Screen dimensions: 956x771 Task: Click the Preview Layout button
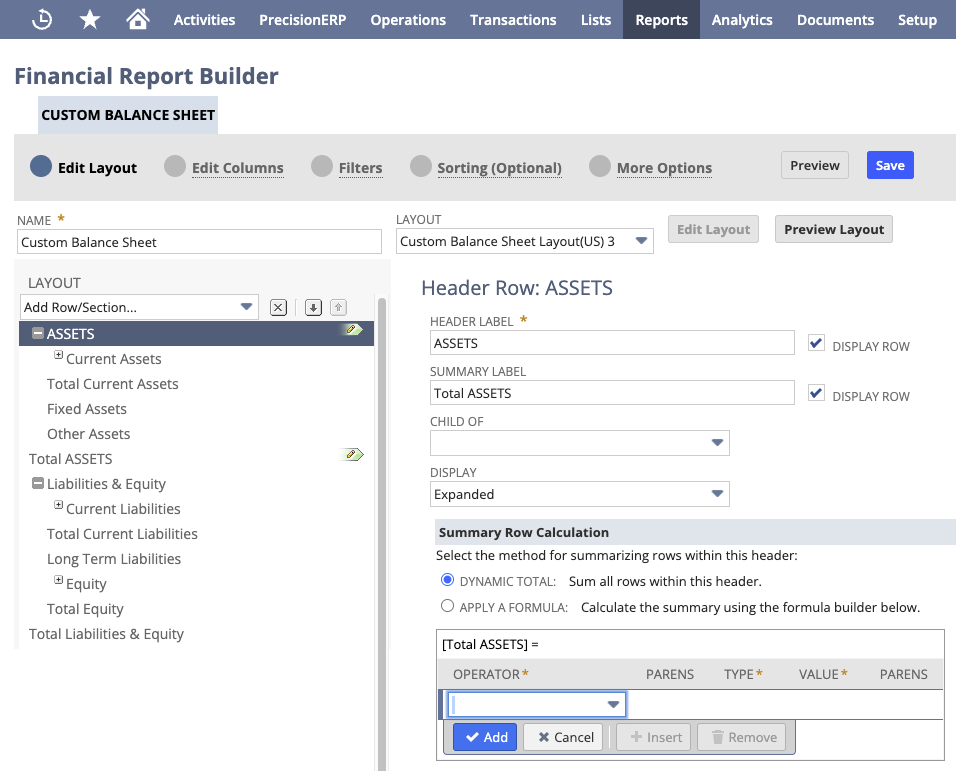833,229
